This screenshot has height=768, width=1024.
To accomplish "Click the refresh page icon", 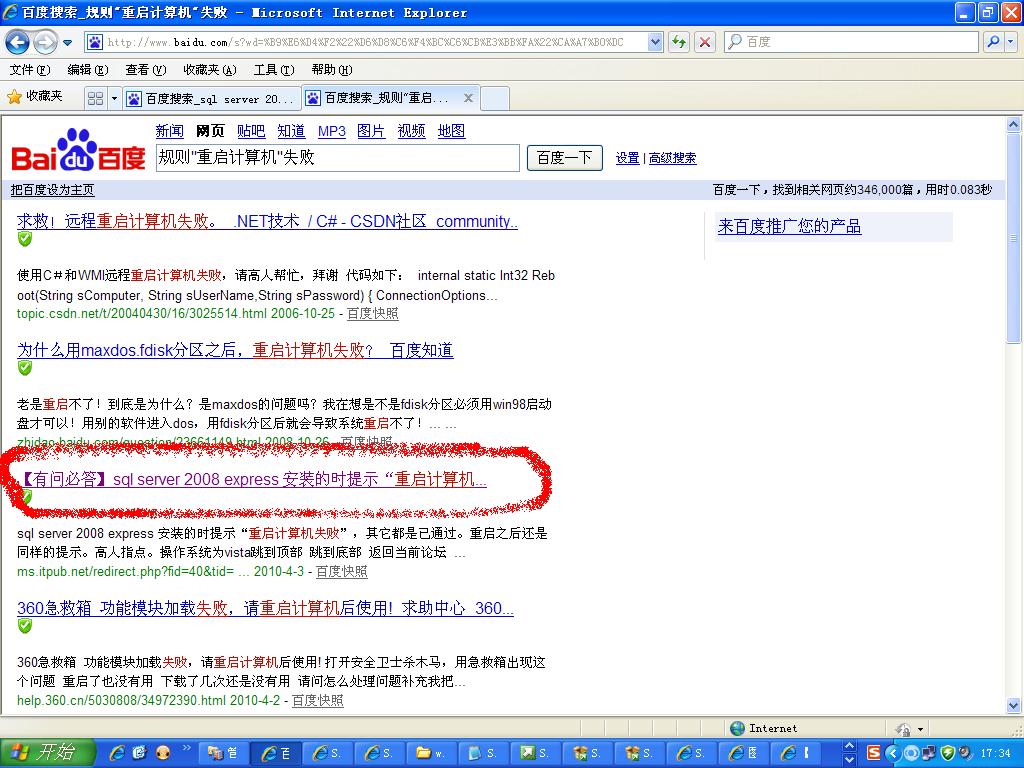I will (680, 42).
